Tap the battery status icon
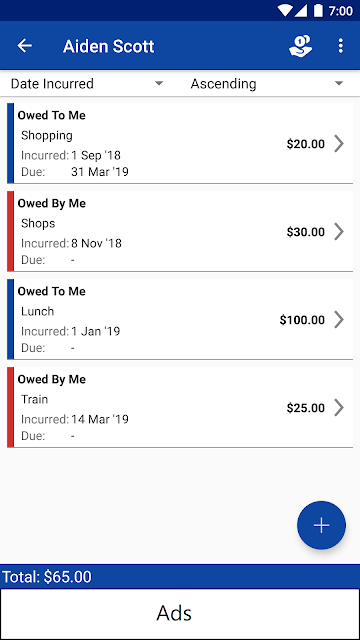Screen dimensions: 360x640 318,11
